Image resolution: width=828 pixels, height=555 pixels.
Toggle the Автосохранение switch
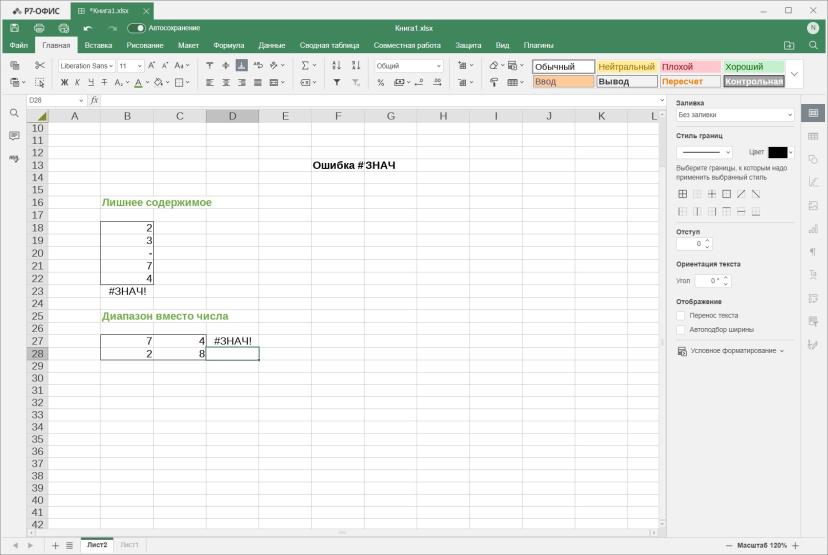(136, 28)
